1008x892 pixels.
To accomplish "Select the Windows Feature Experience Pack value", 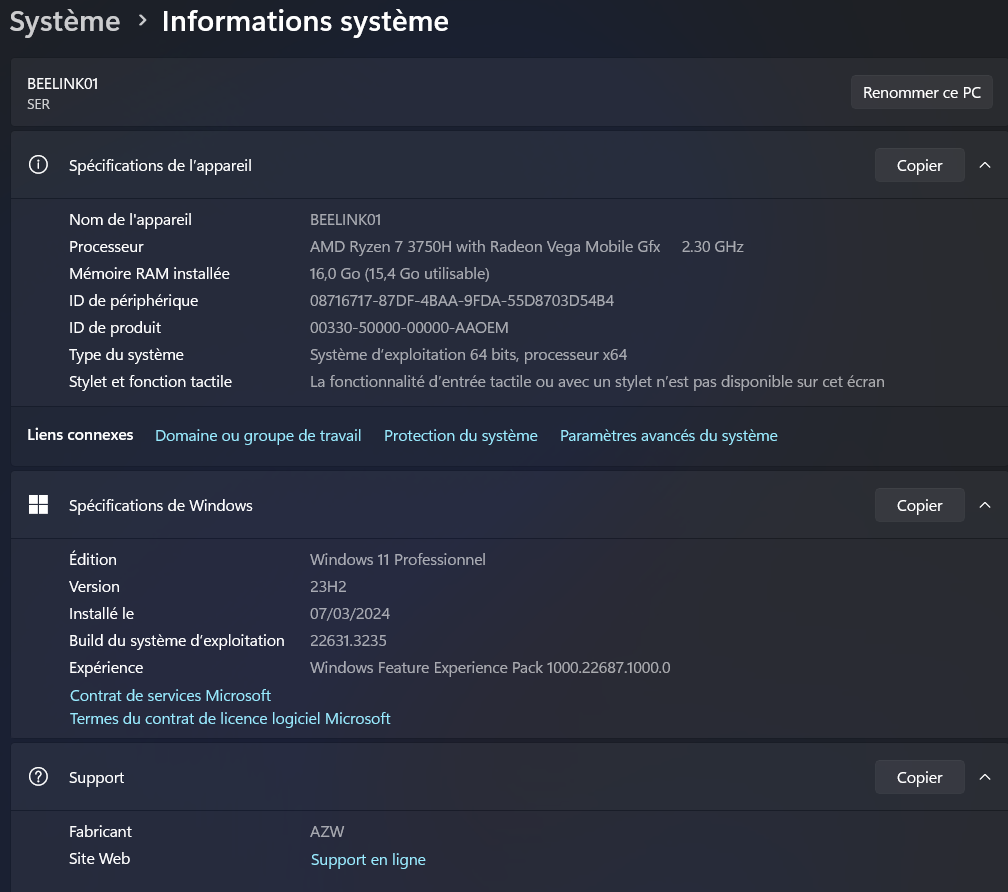I will 490,668.
